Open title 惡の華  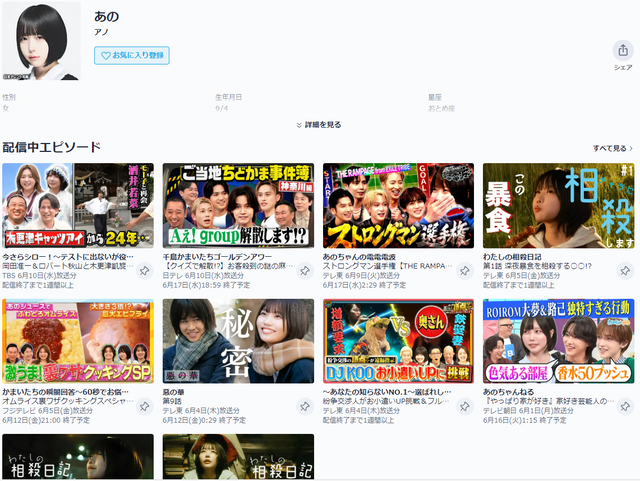tap(173, 392)
